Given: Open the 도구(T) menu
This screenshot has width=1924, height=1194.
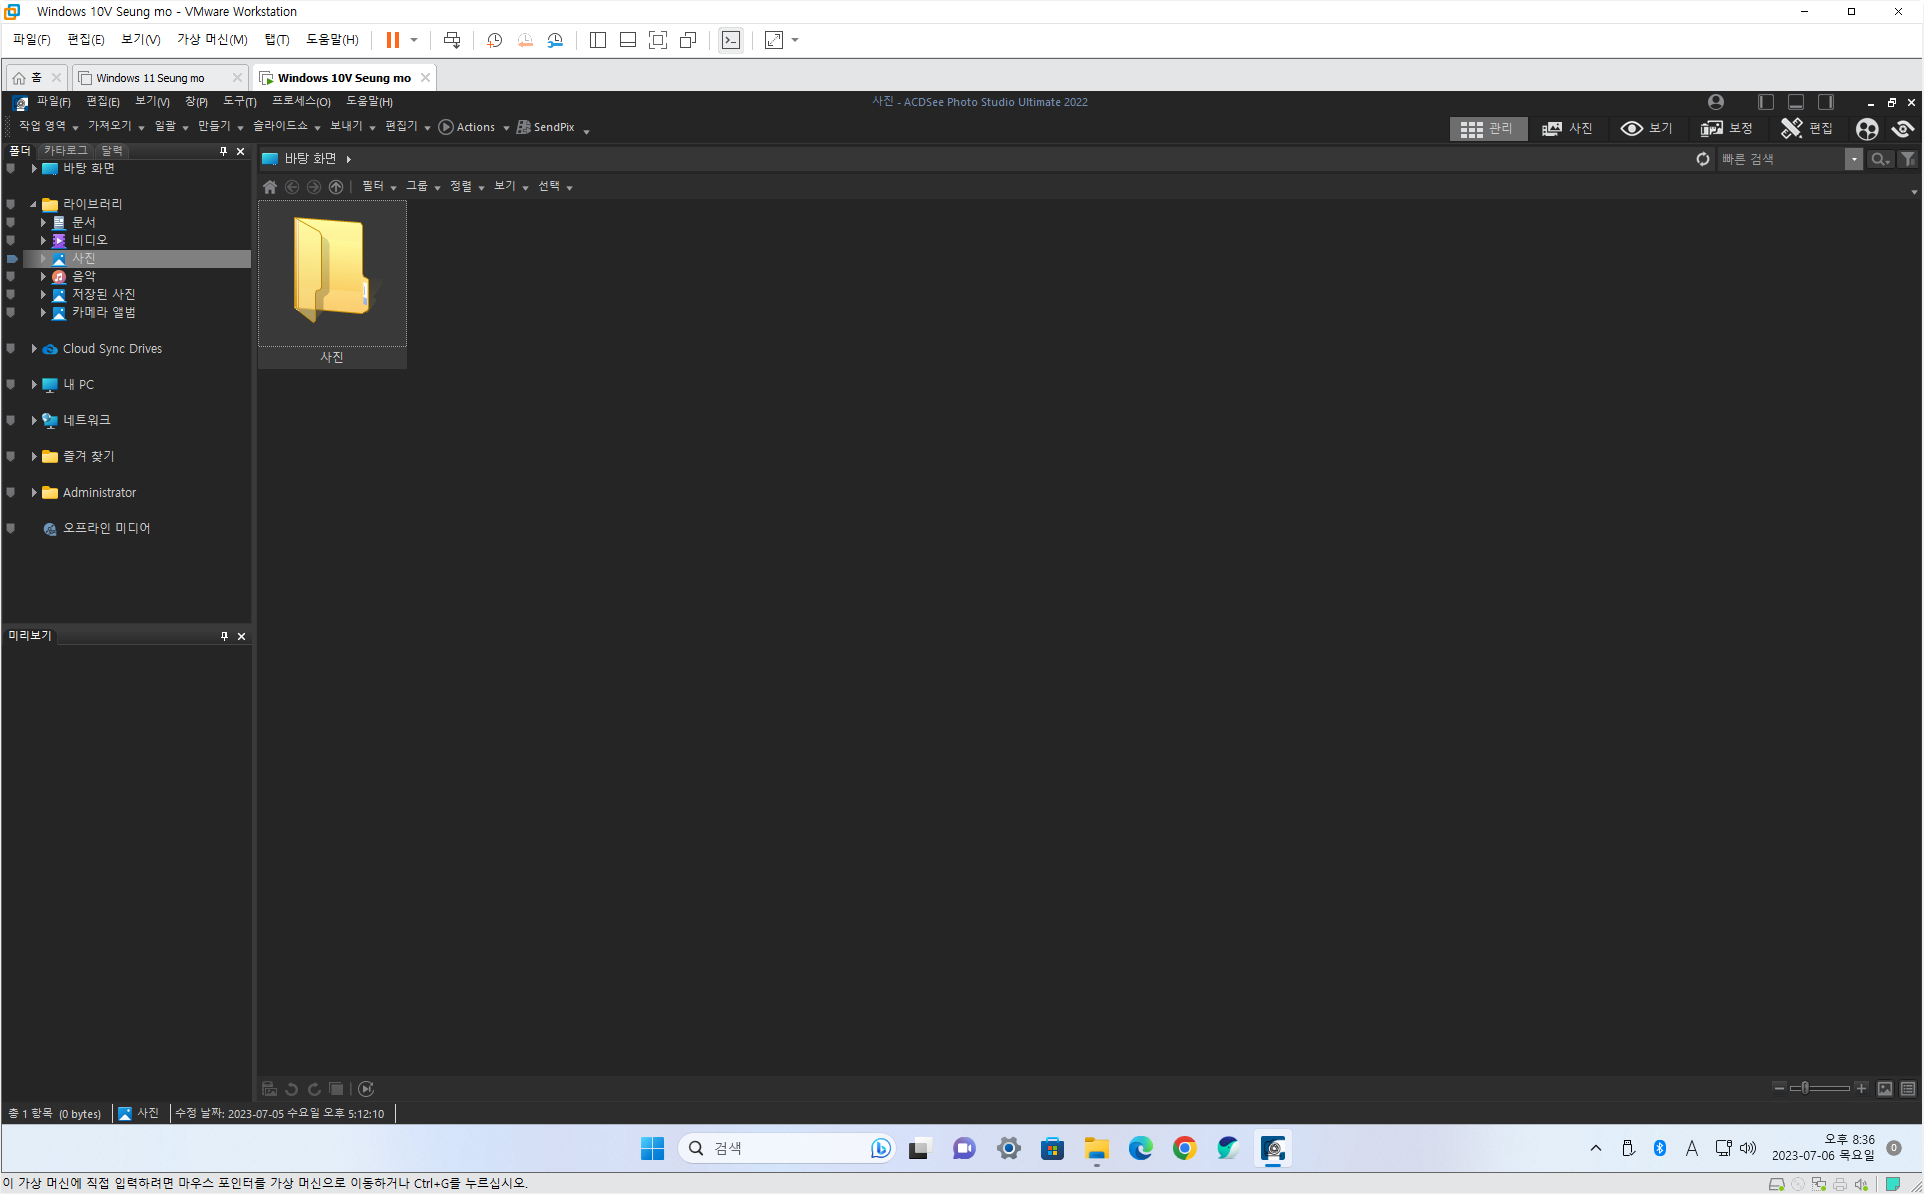Looking at the screenshot, I should [x=239, y=102].
